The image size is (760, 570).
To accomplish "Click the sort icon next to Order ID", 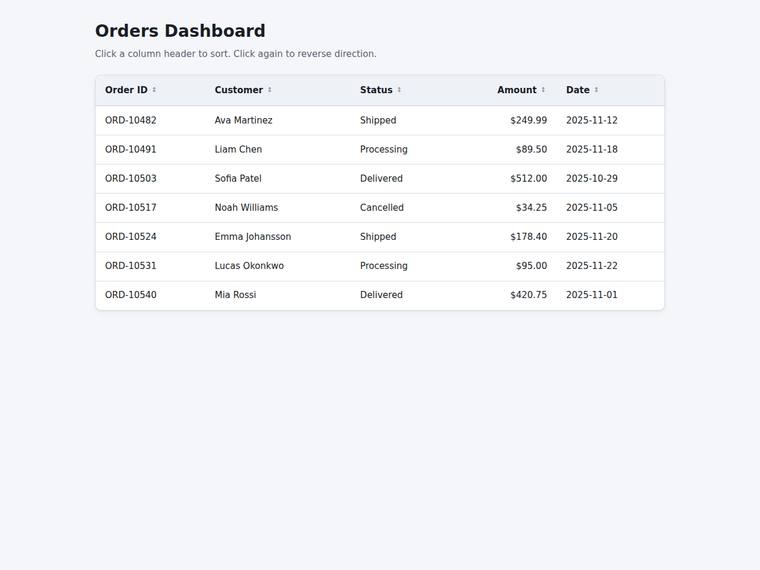I will 154,90.
